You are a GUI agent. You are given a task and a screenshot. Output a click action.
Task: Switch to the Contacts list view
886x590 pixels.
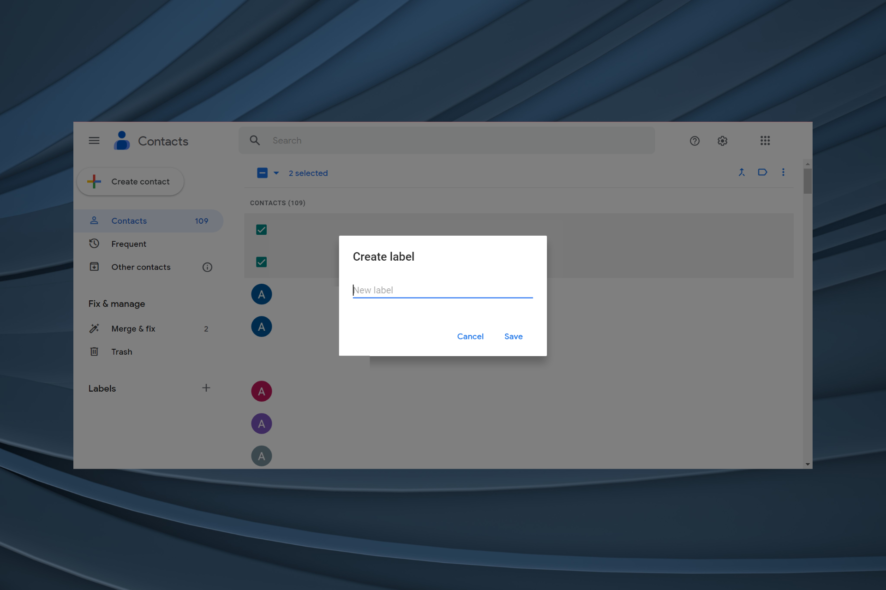coord(128,220)
